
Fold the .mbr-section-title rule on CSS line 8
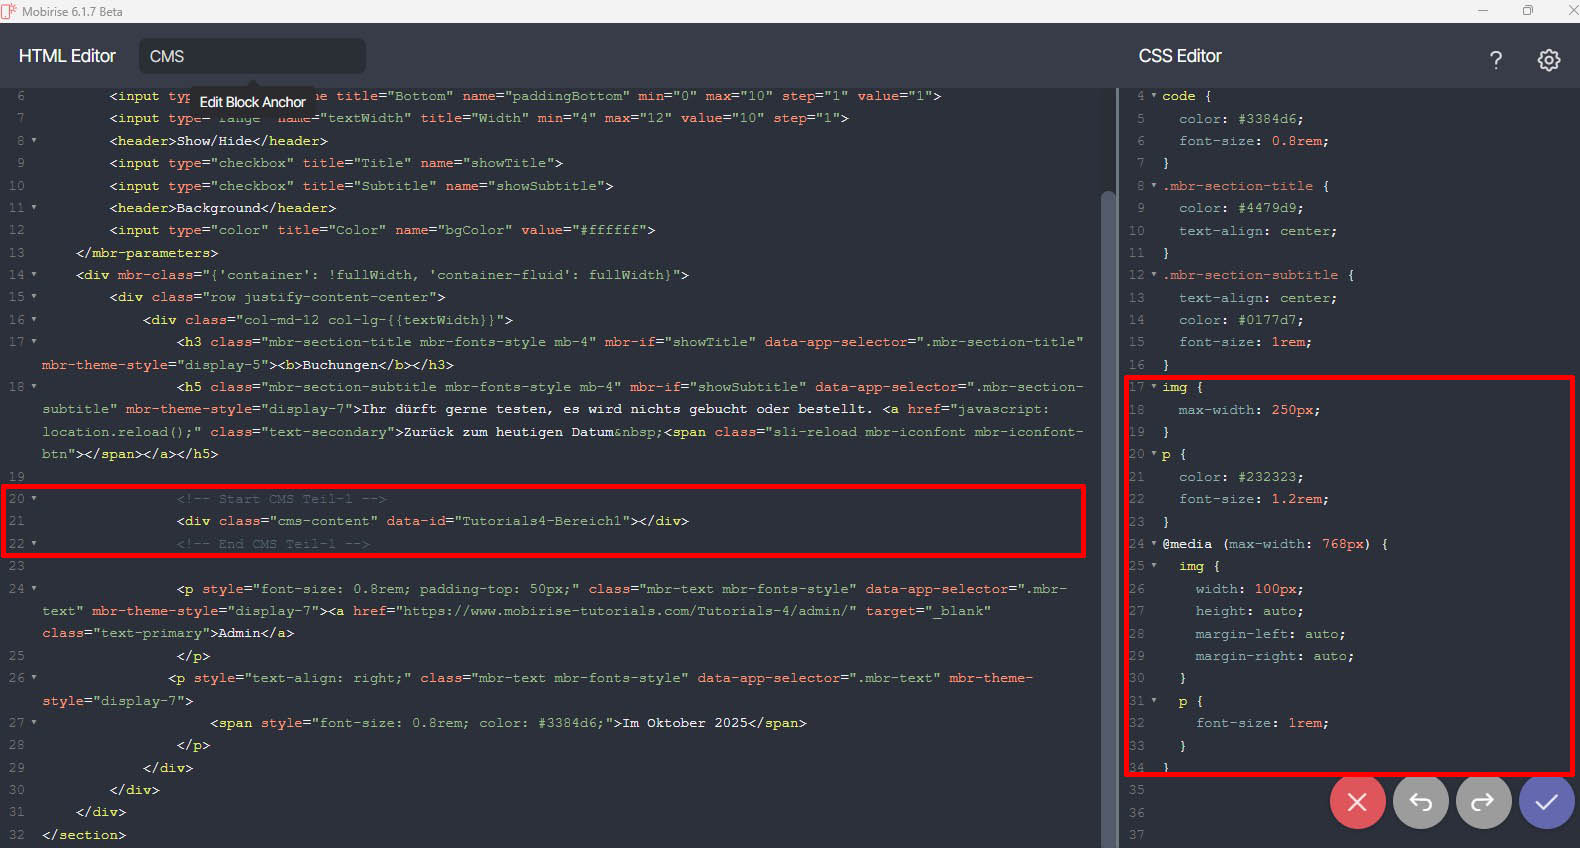tap(1154, 186)
